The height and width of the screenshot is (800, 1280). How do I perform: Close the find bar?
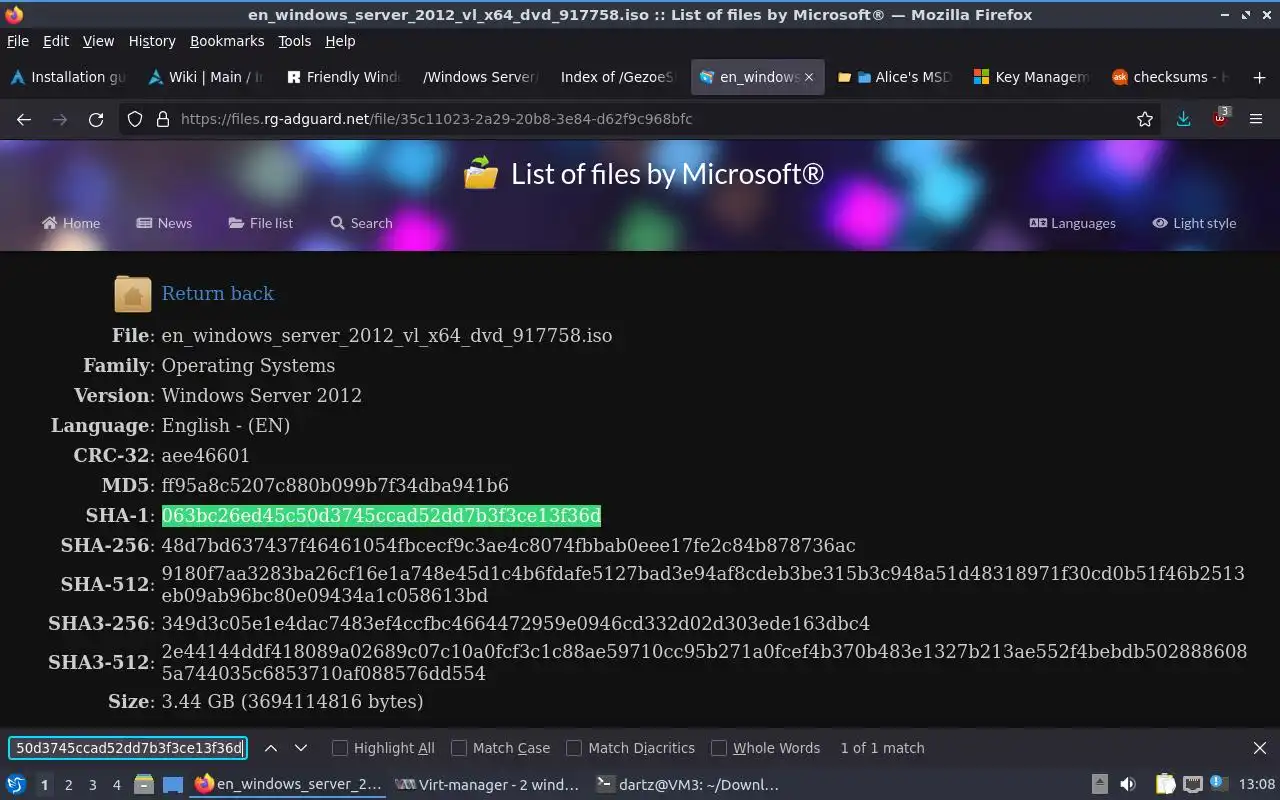[x=1260, y=748]
